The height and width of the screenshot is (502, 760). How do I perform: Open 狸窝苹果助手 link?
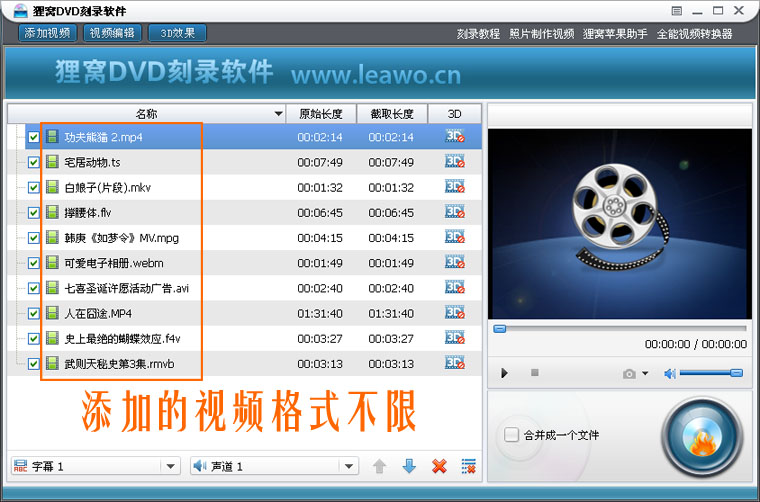click(x=615, y=34)
